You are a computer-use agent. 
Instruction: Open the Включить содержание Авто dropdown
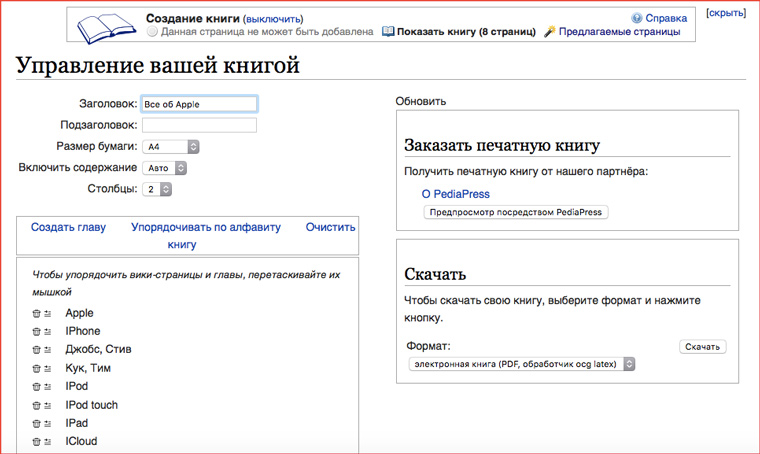pyautogui.click(x=164, y=168)
